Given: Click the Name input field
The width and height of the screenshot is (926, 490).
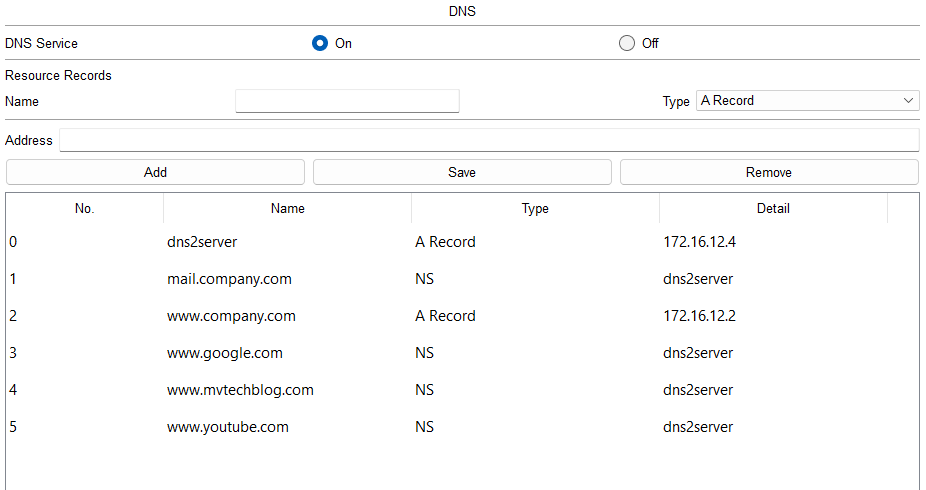Looking at the screenshot, I should (x=347, y=101).
